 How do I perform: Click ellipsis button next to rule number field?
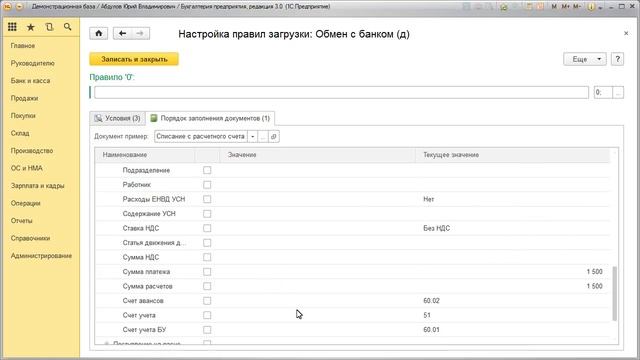(618, 93)
